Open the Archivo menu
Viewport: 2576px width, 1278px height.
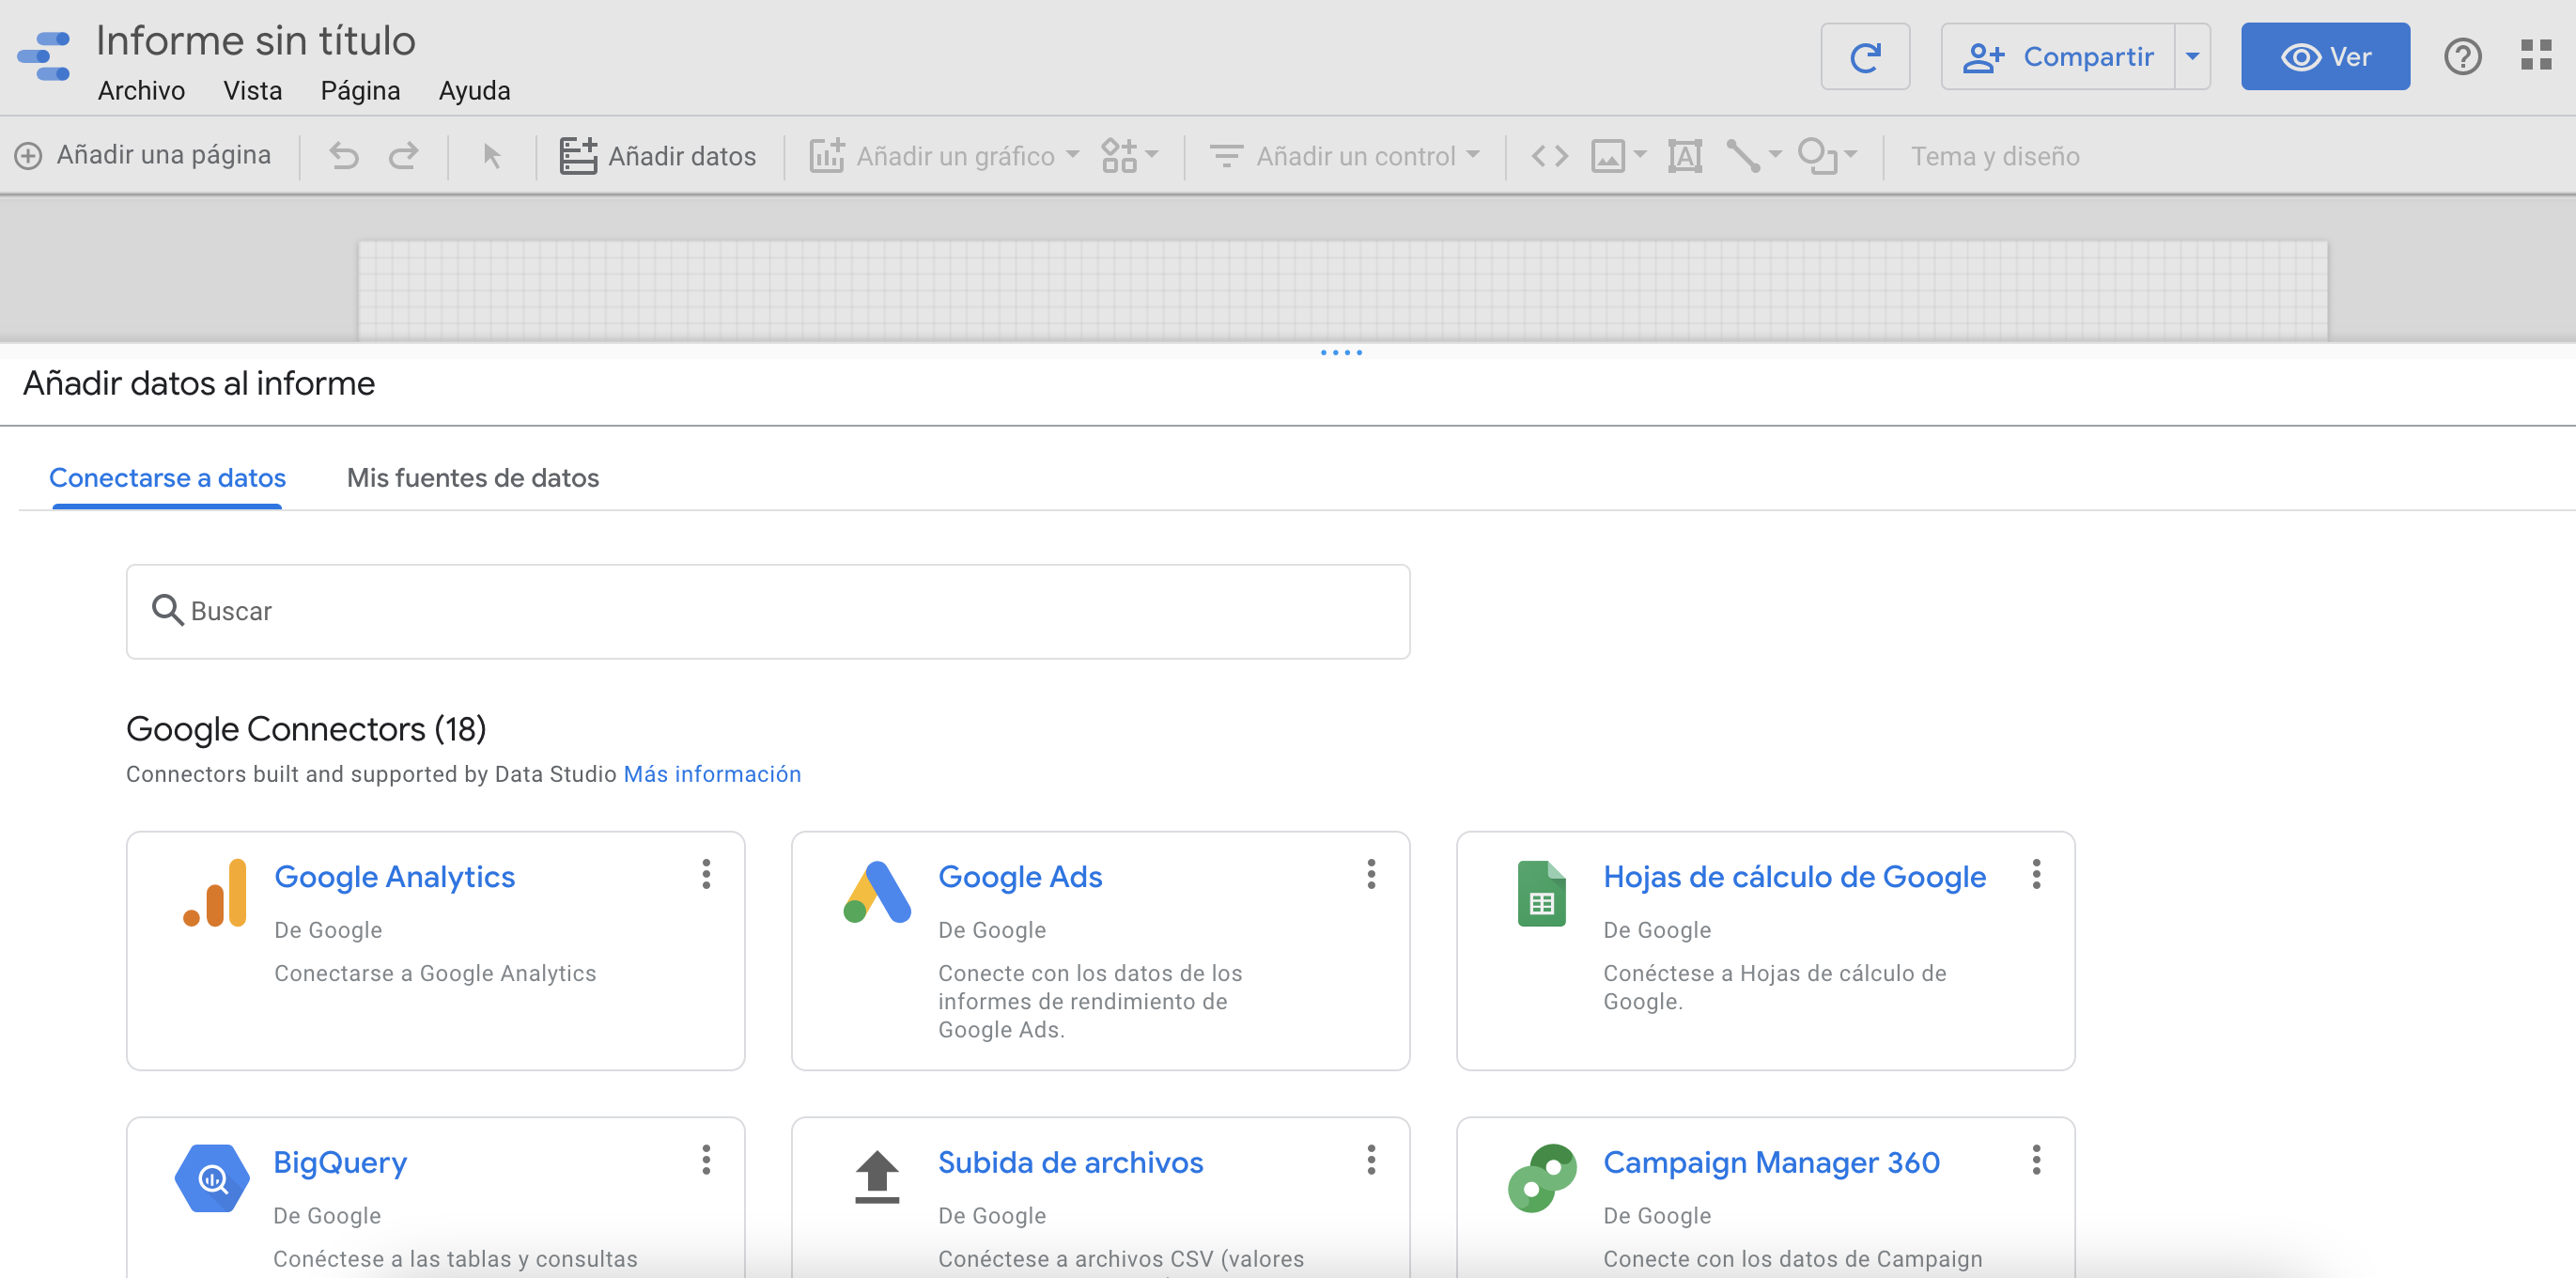[141, 91]
